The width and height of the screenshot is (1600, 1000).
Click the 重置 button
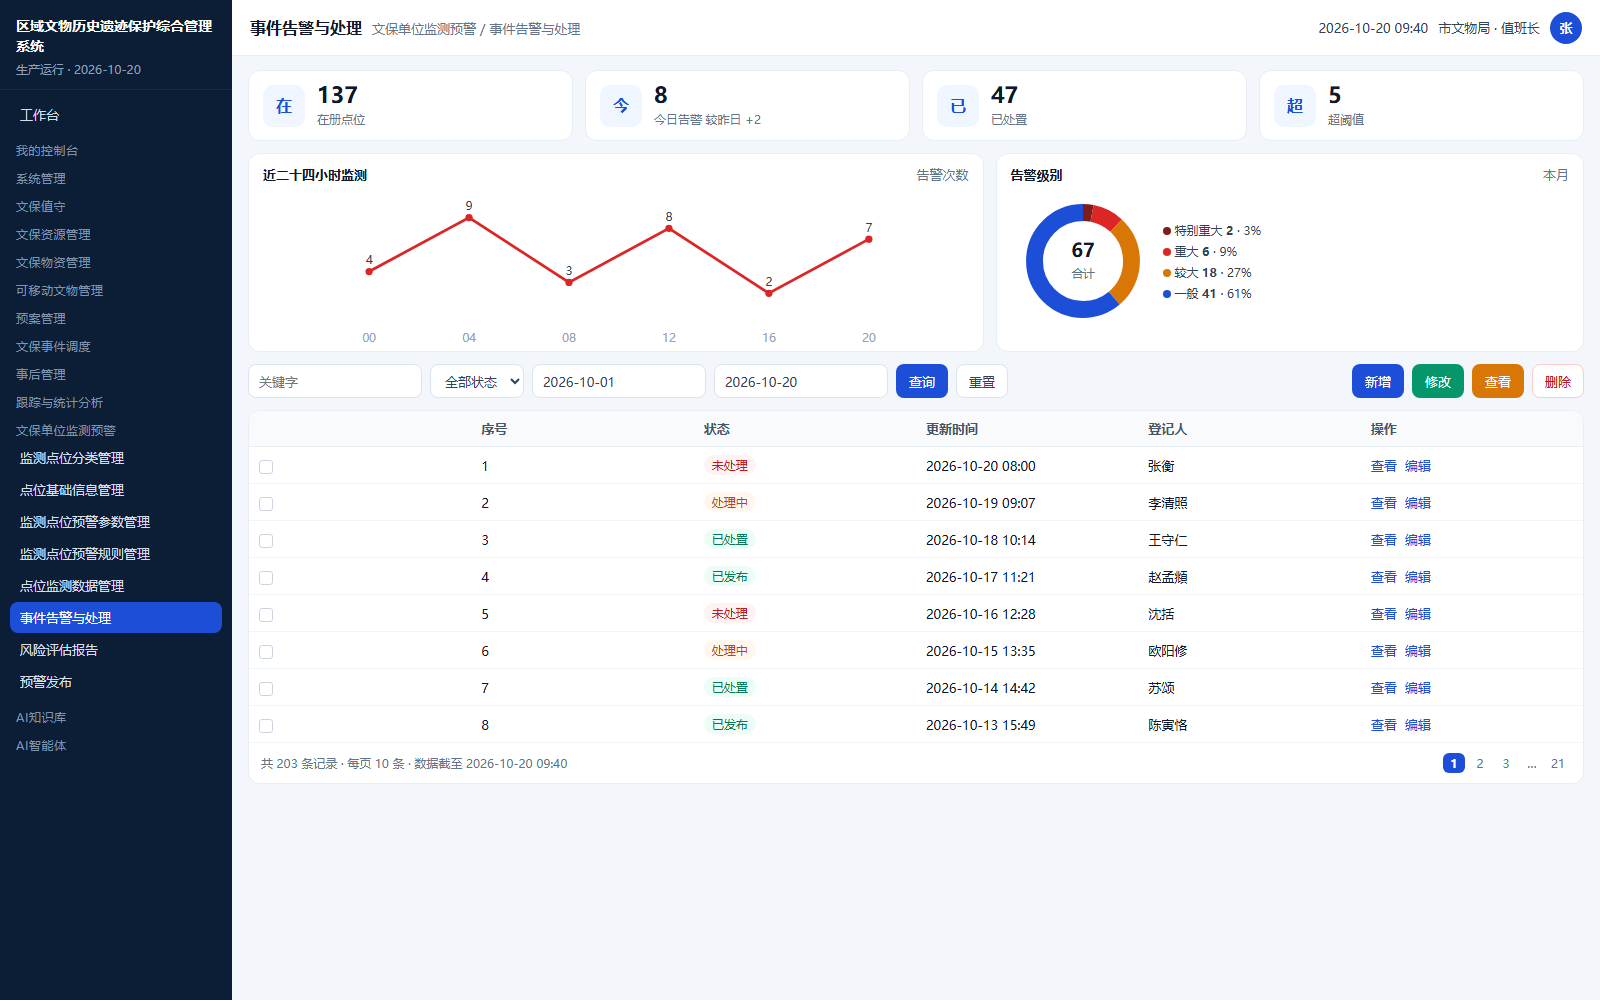coord(982,381)
